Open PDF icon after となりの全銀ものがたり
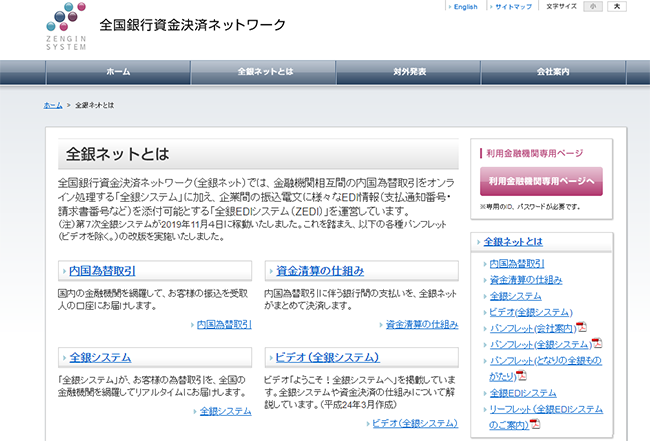The image size is (650, 441). click(x=521, y=375)
